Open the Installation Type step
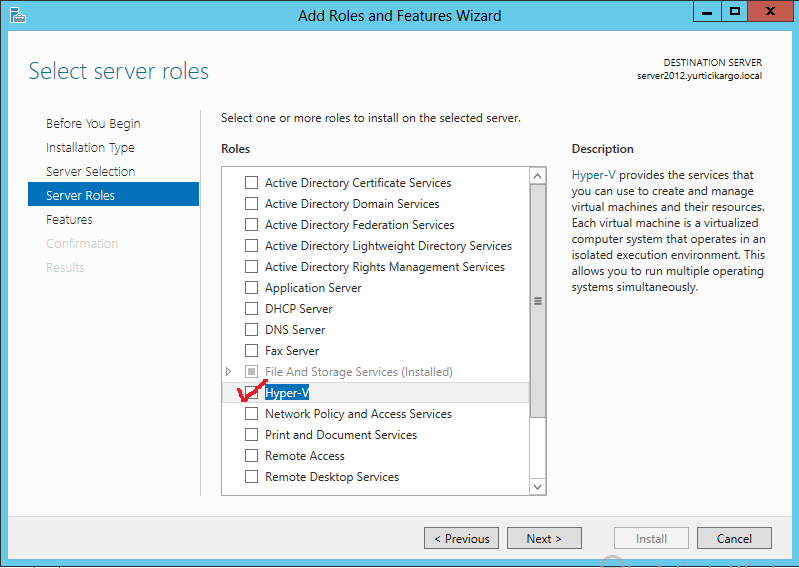Viewport: 799px width, 568px height. 90,148
